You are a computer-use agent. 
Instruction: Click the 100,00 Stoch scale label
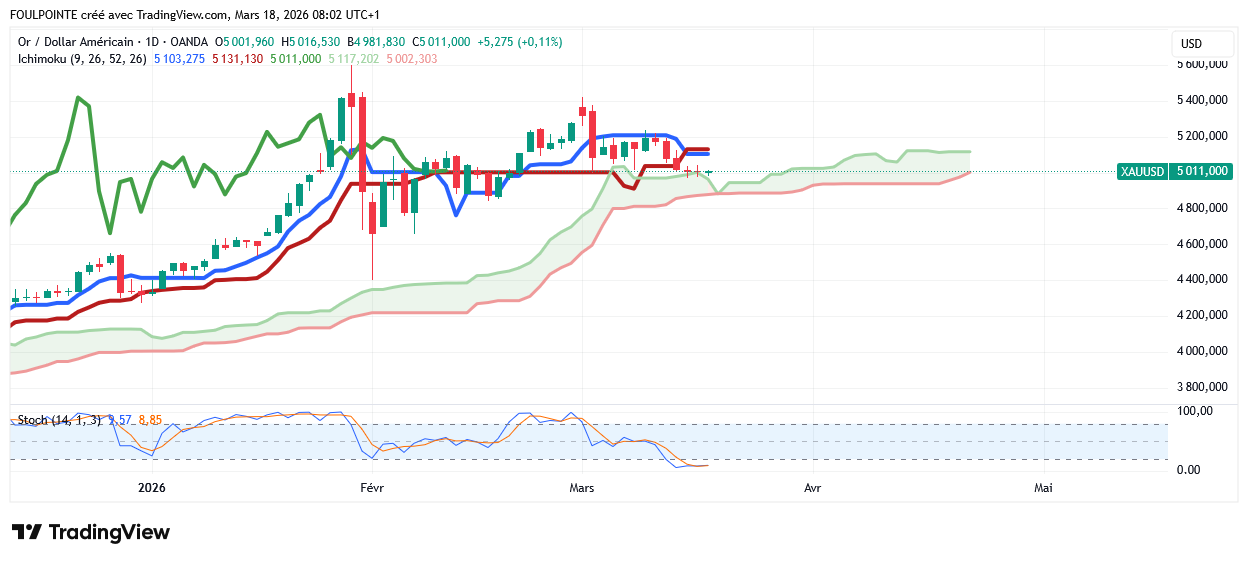[1196, 411]
